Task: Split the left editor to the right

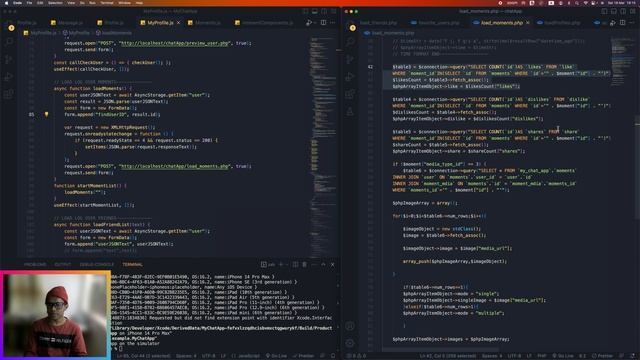Action: [323, 23]
